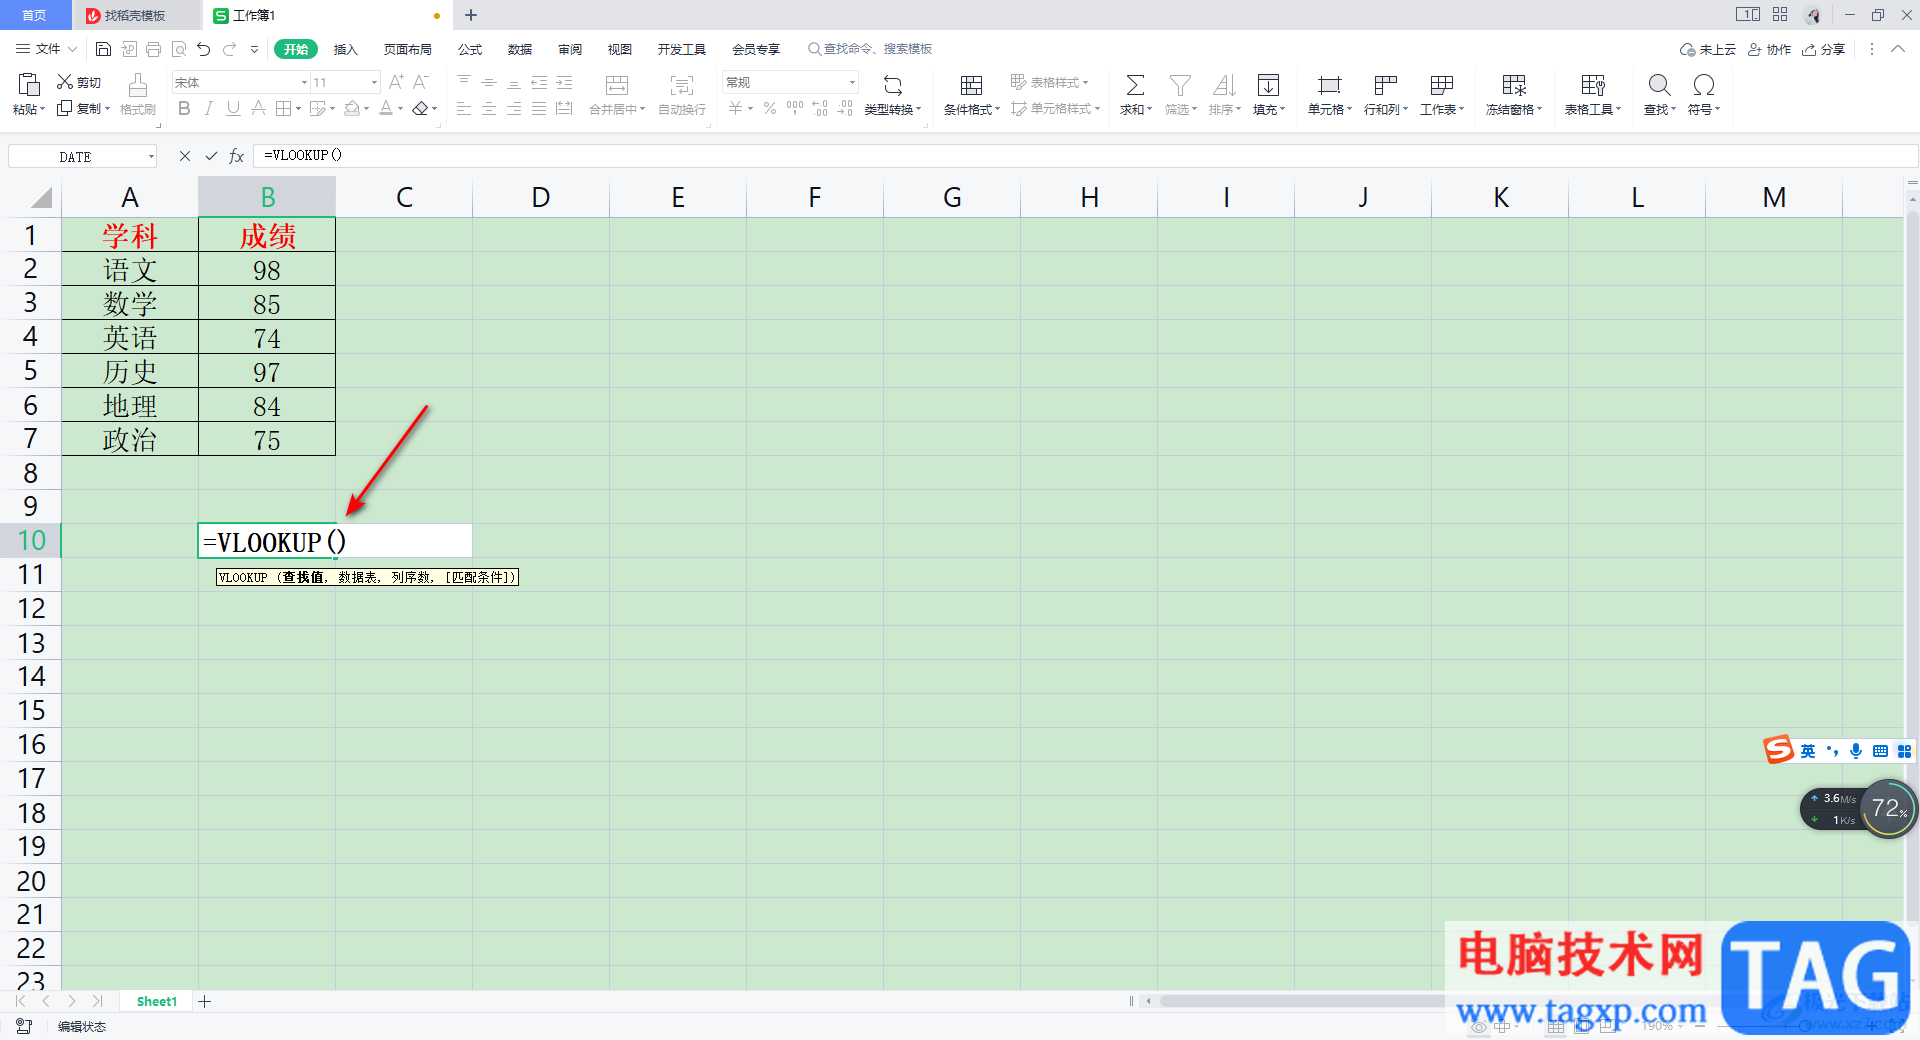Open Table Tools (表格工具)

pos(1593,94)
